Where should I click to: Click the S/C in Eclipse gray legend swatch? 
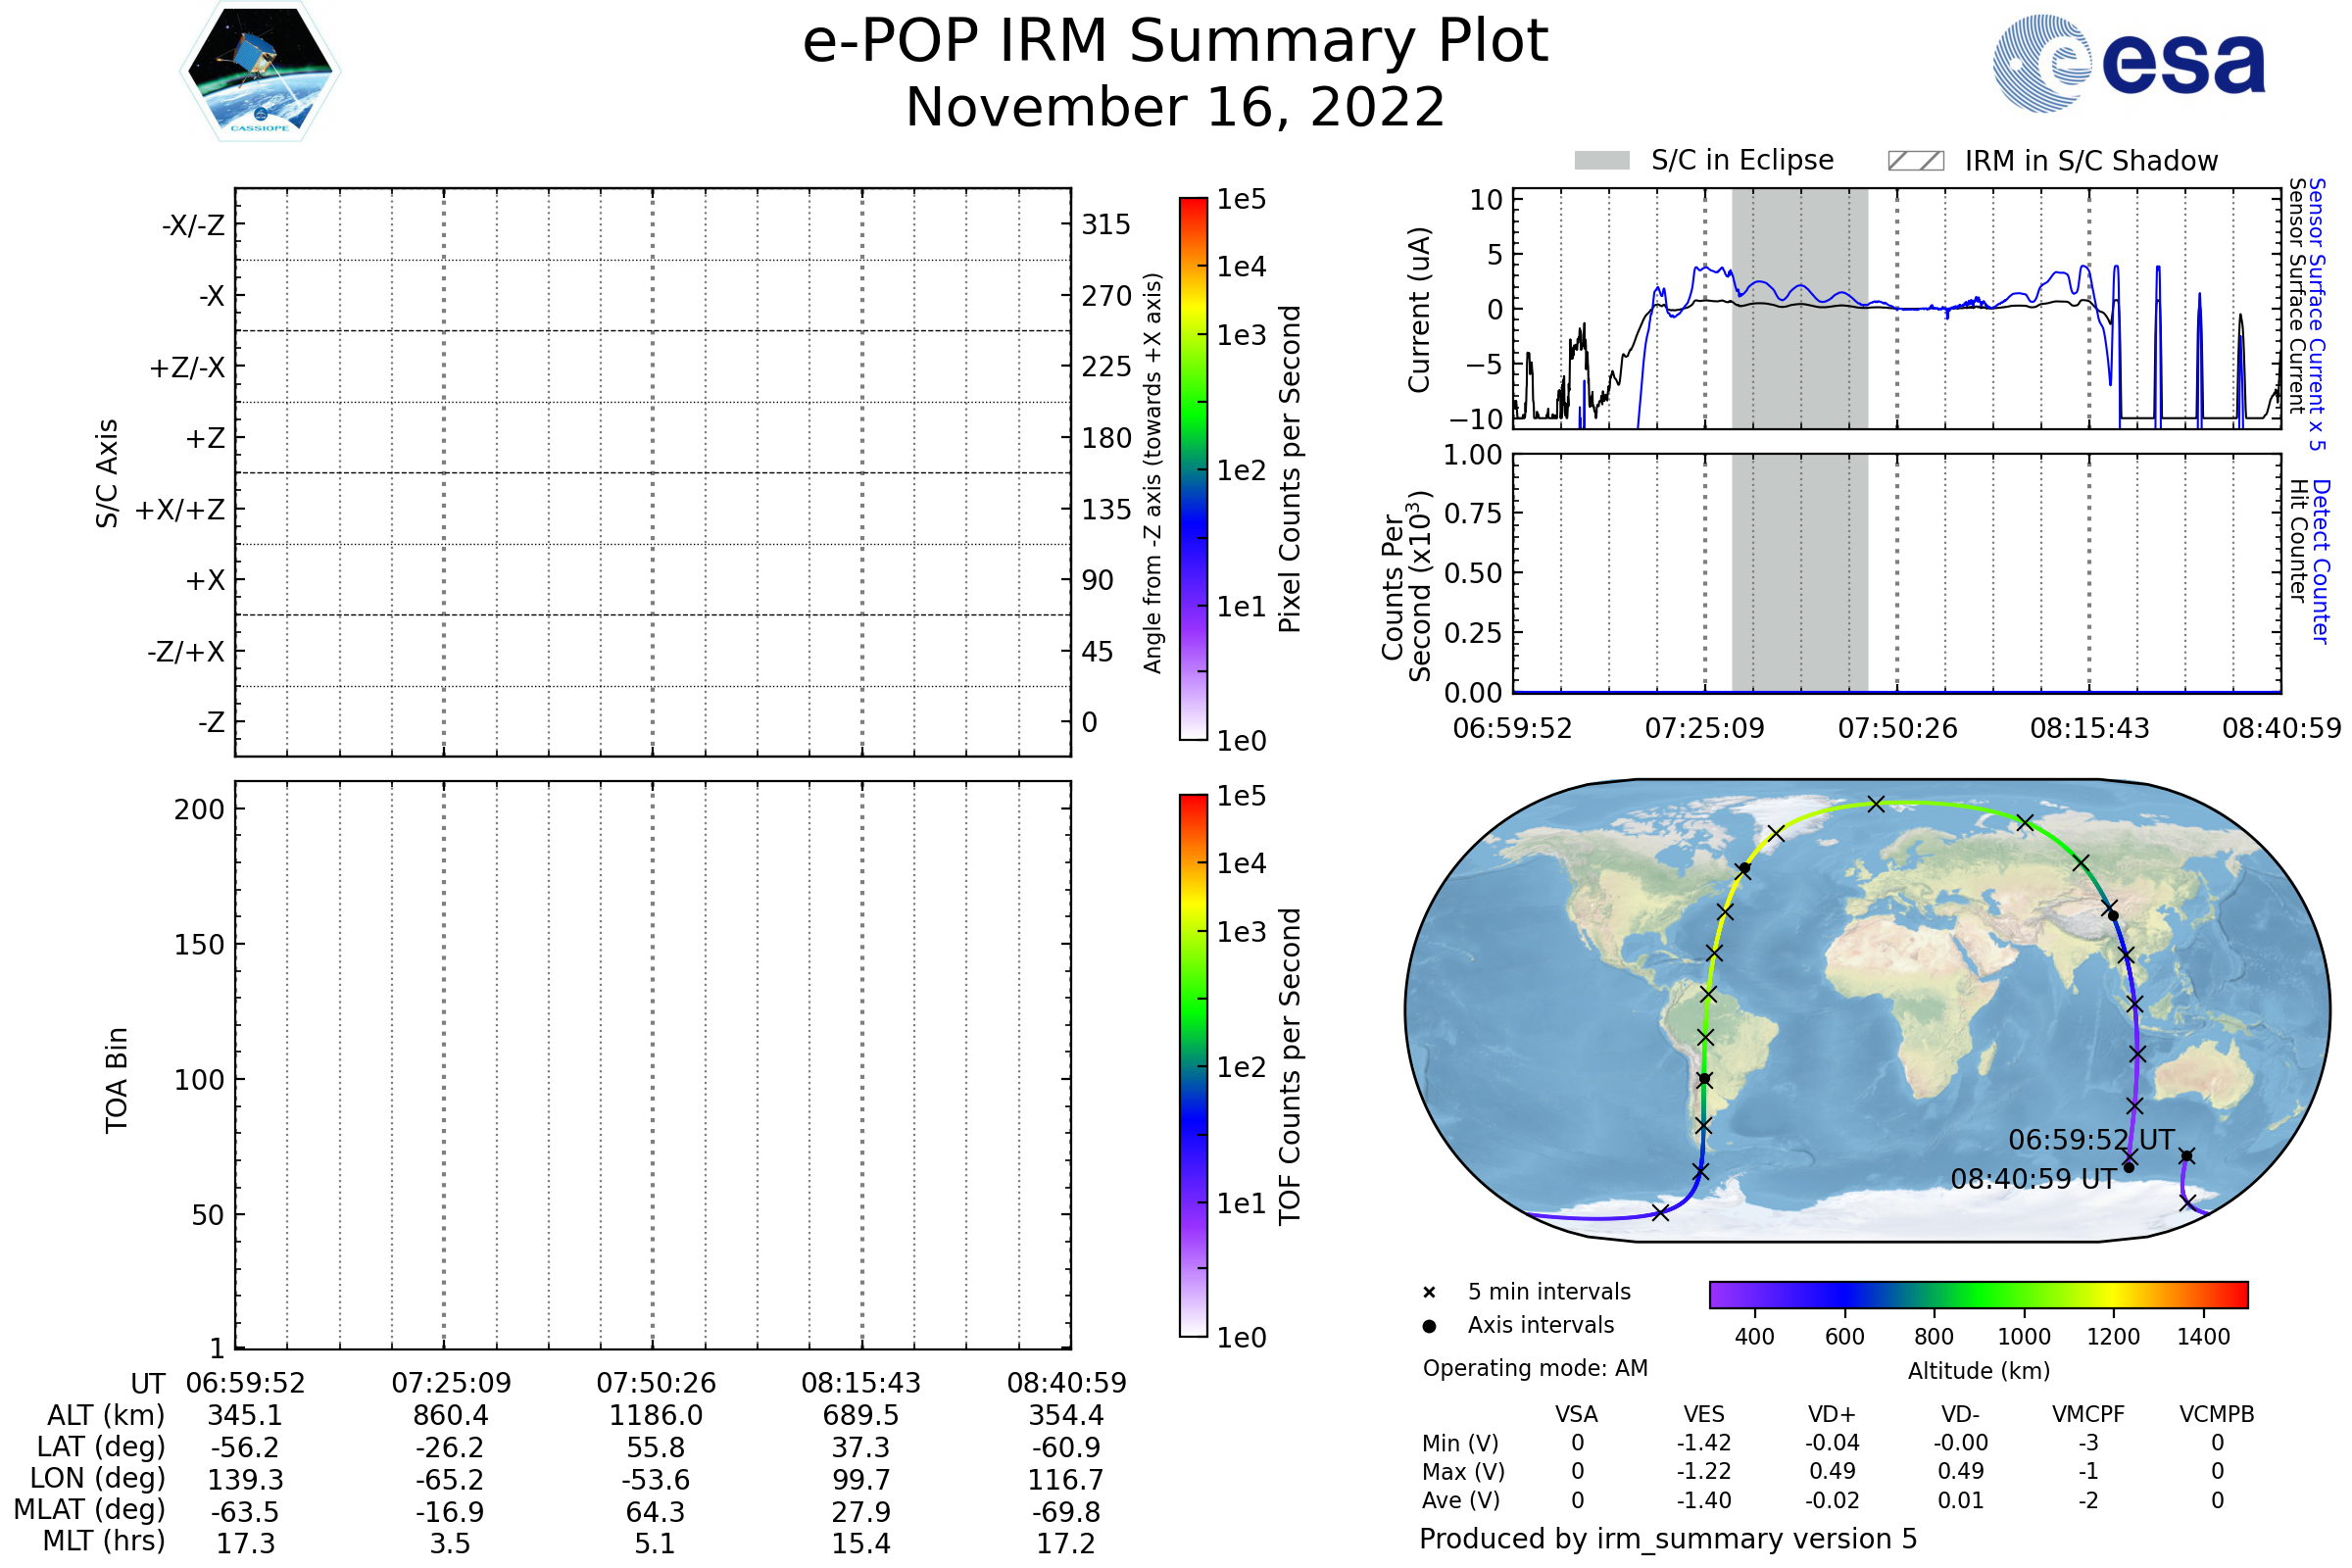pyautogui.click(x=1601, y=161)
